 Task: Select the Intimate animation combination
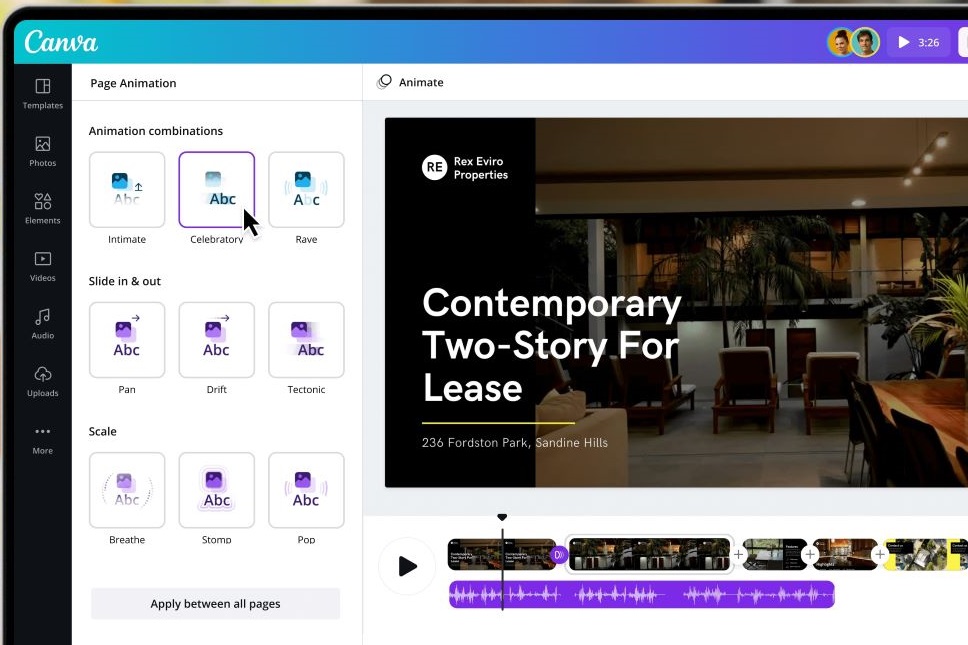click(127, 190)
